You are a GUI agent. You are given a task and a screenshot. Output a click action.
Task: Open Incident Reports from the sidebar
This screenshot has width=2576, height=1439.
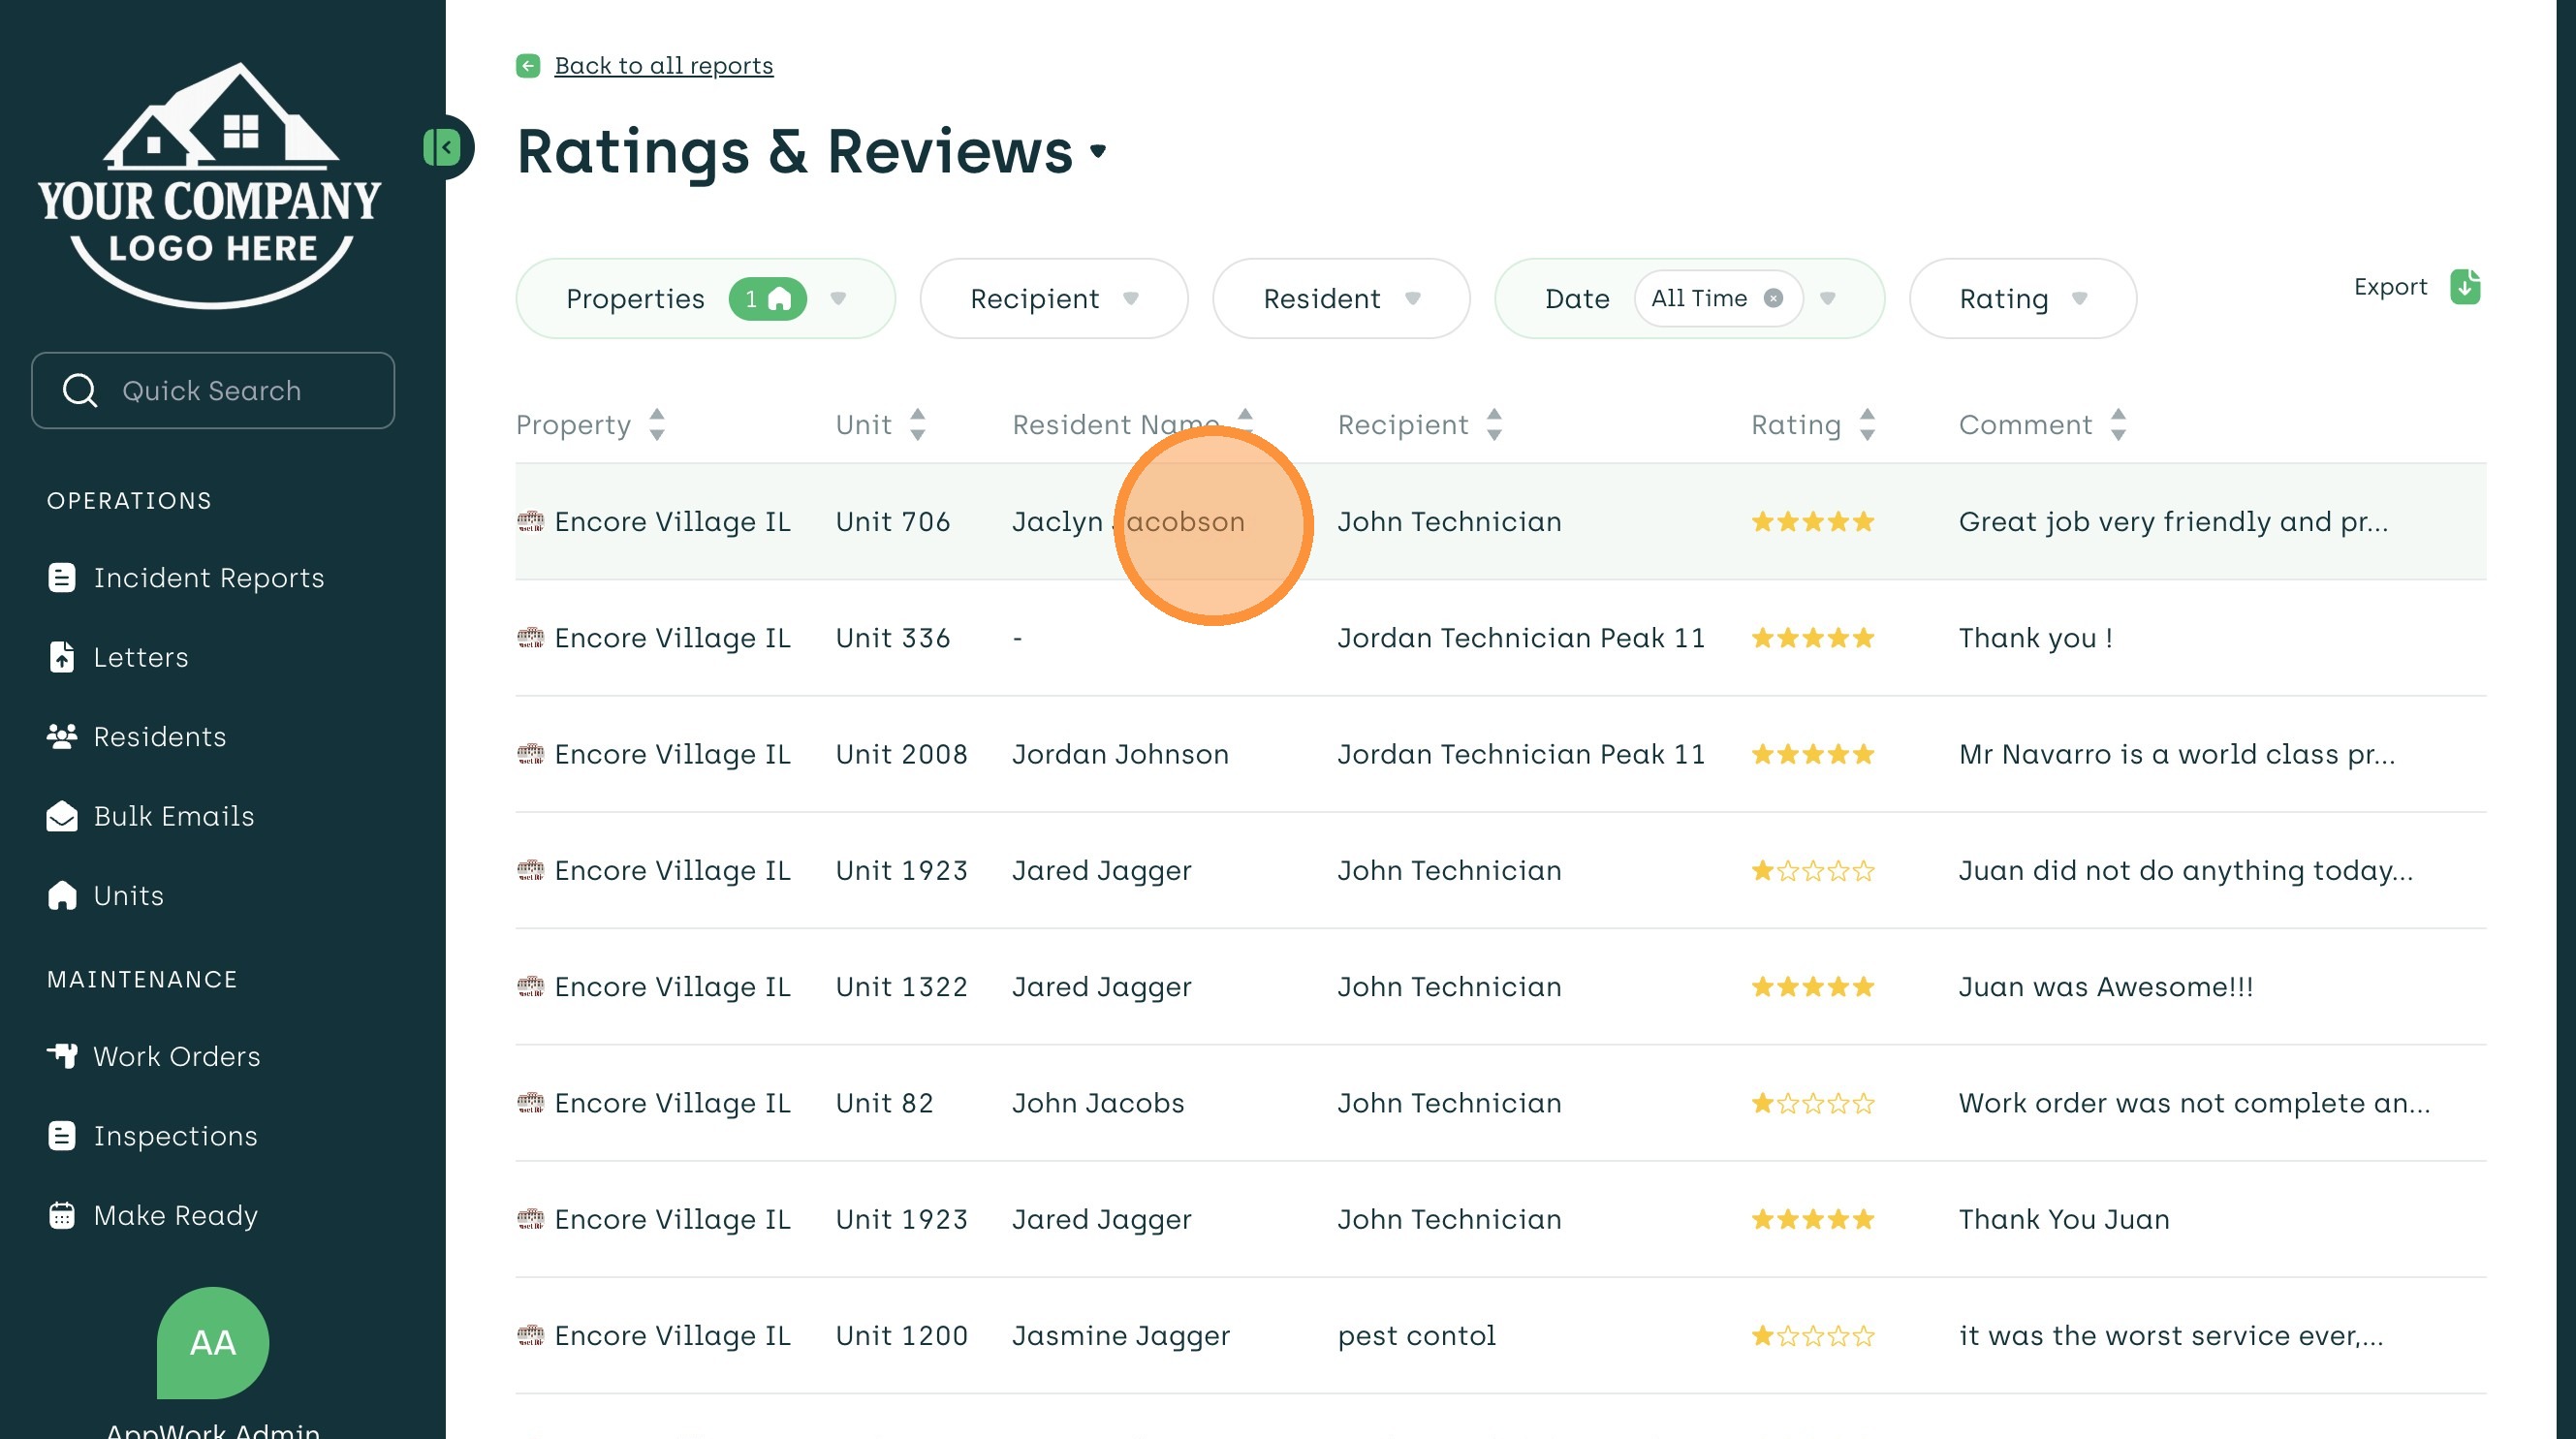coord(208,578)
